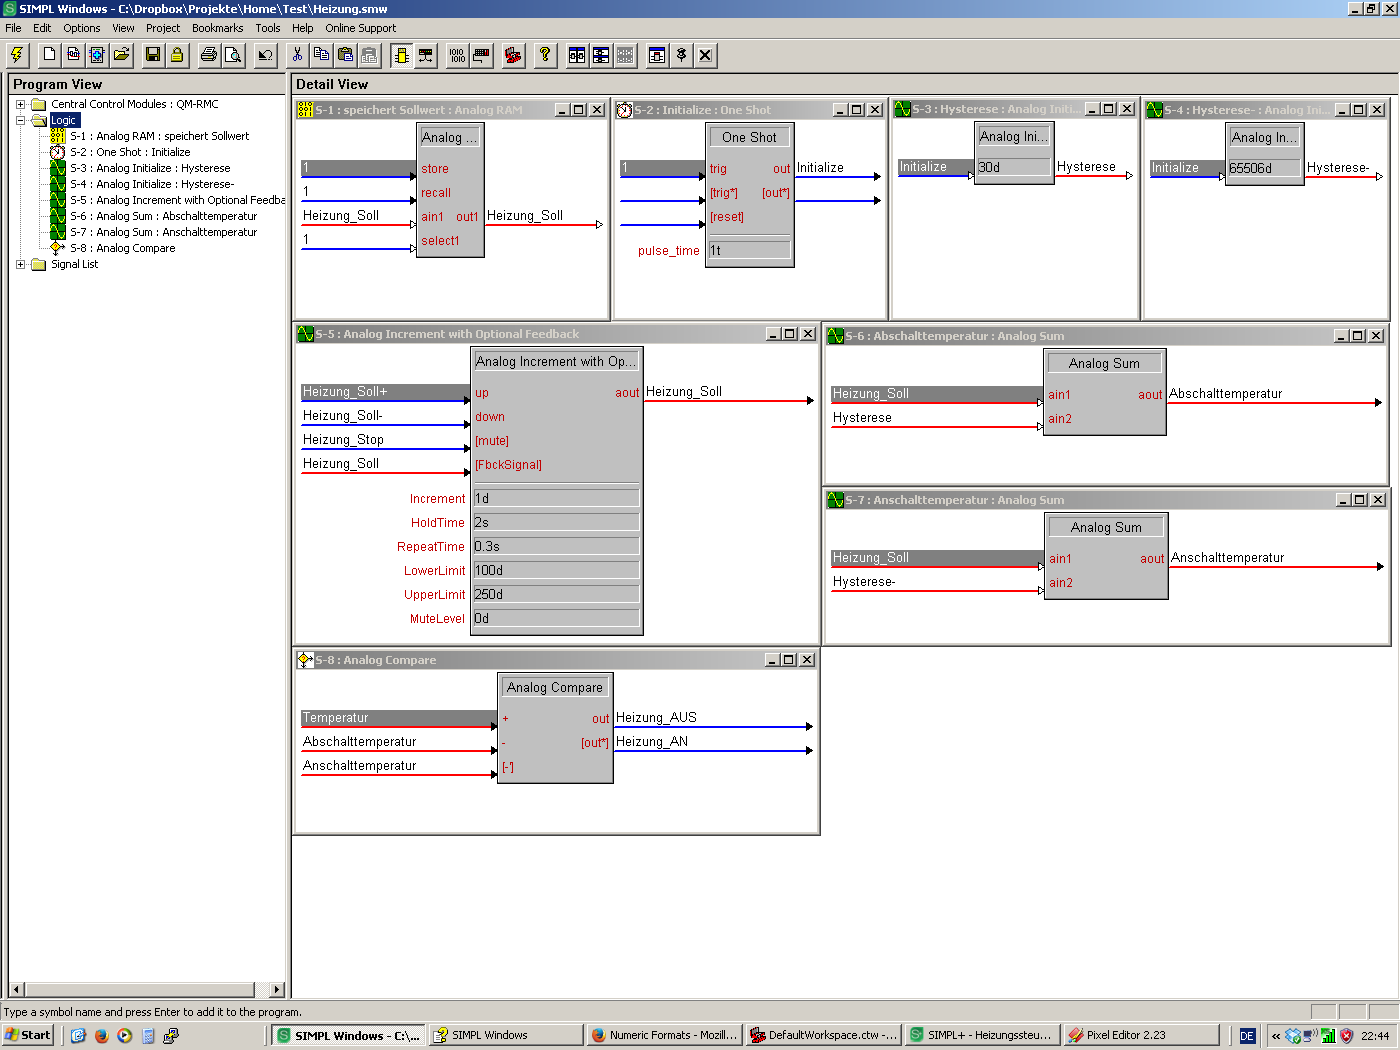Screen dimensions: 1400x1050
Task: Click the Print toolbar icon
Action: click(x=208, y=55)
